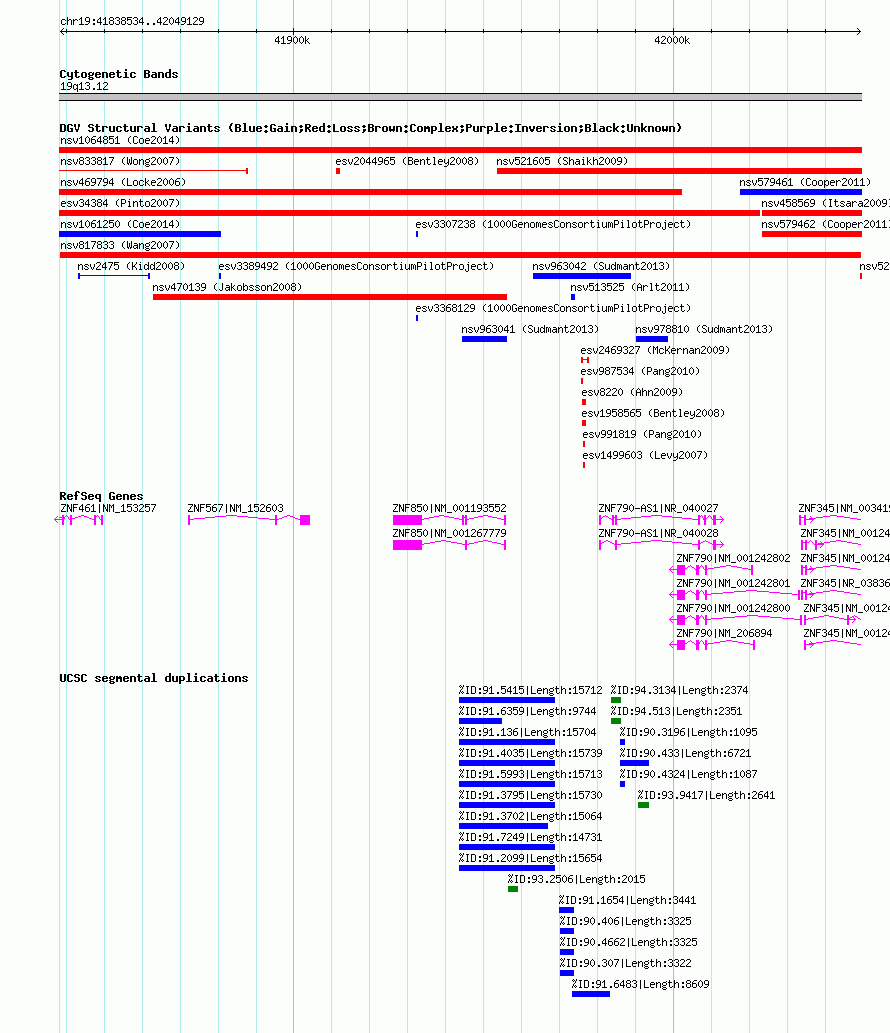This screenshot has width=890, height=1033.
Task: Click esv991819 (Pang2010) variant label
Action: (x=642, y=435)
